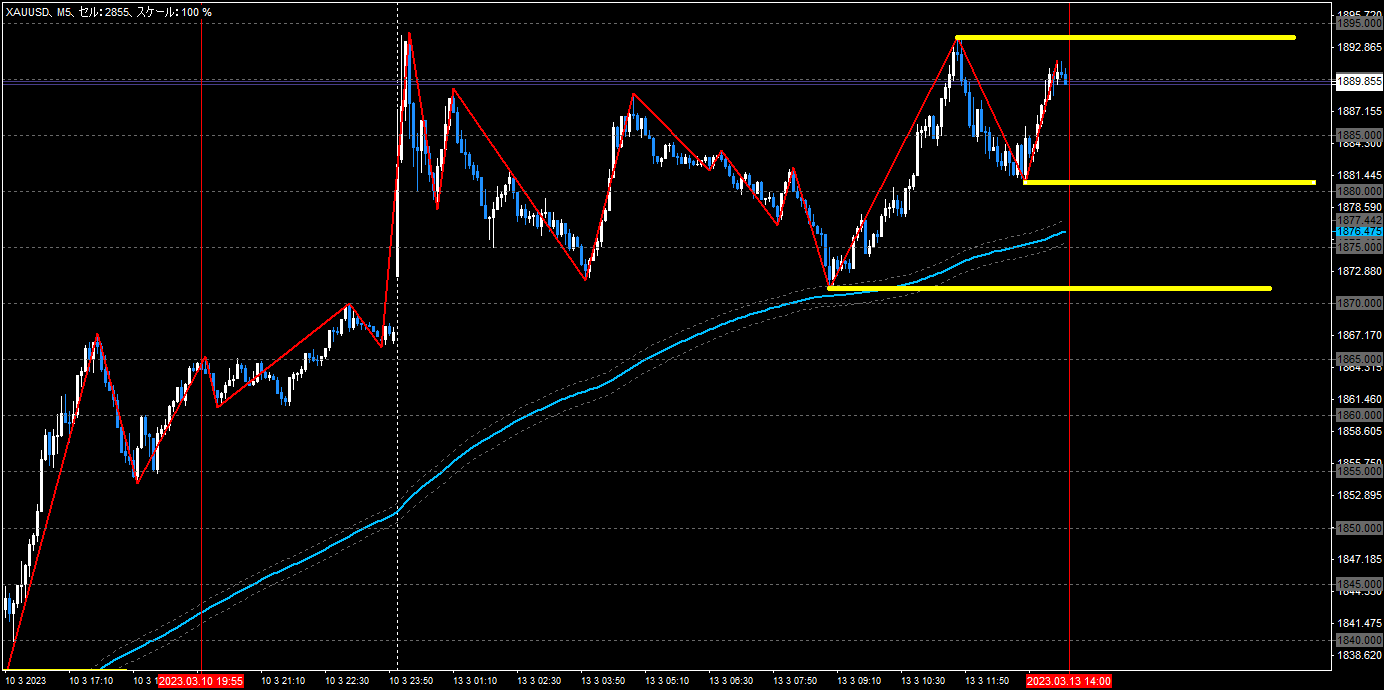Click the 1867.170 price axis value
The height and width of the screenshot is (690, 1384).
point(1359,335)
